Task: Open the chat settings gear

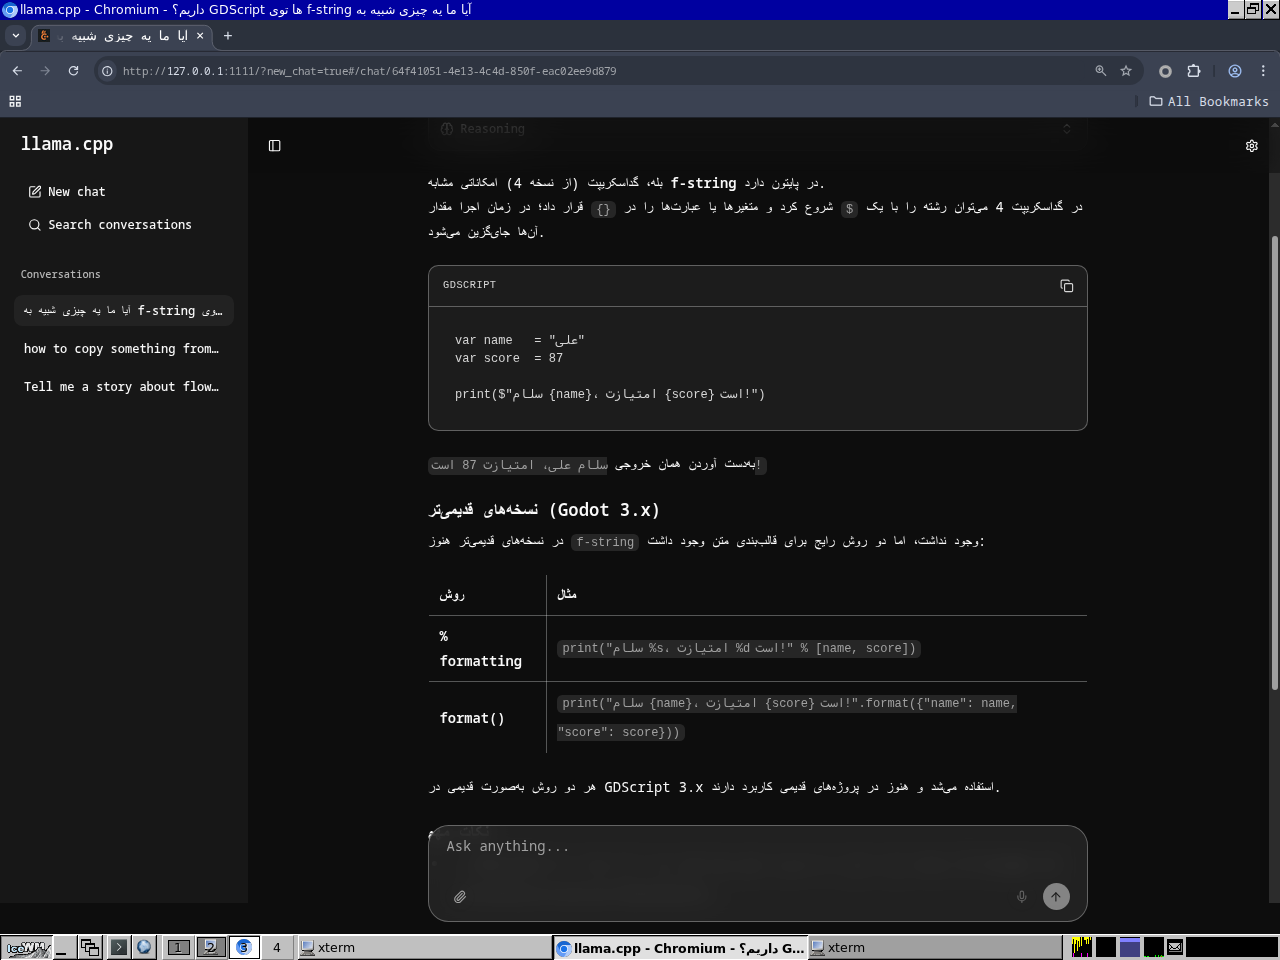Action: [x=1251, y=145]
